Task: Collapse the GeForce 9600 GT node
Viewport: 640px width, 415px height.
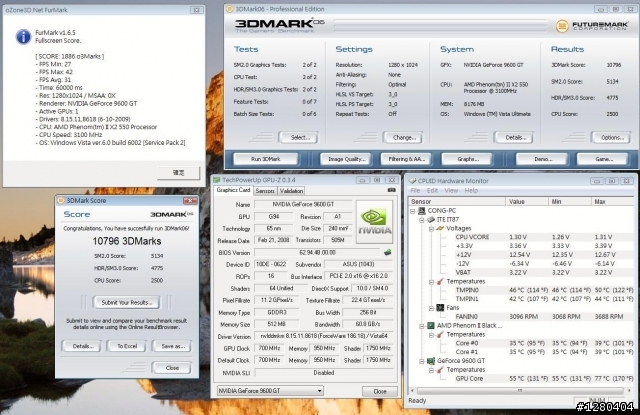Action: tap(422, 361)
